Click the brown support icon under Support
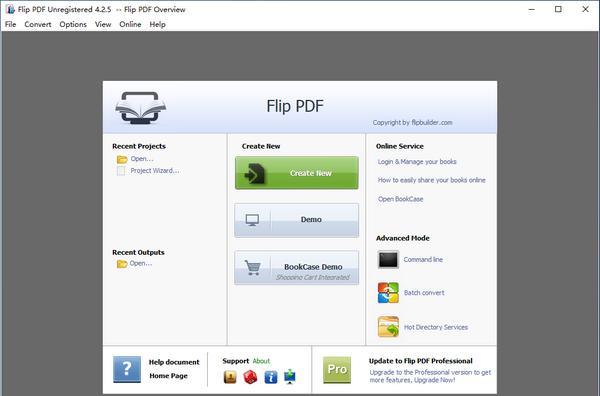This screenshot has height=396, width=600. (230, 377)
